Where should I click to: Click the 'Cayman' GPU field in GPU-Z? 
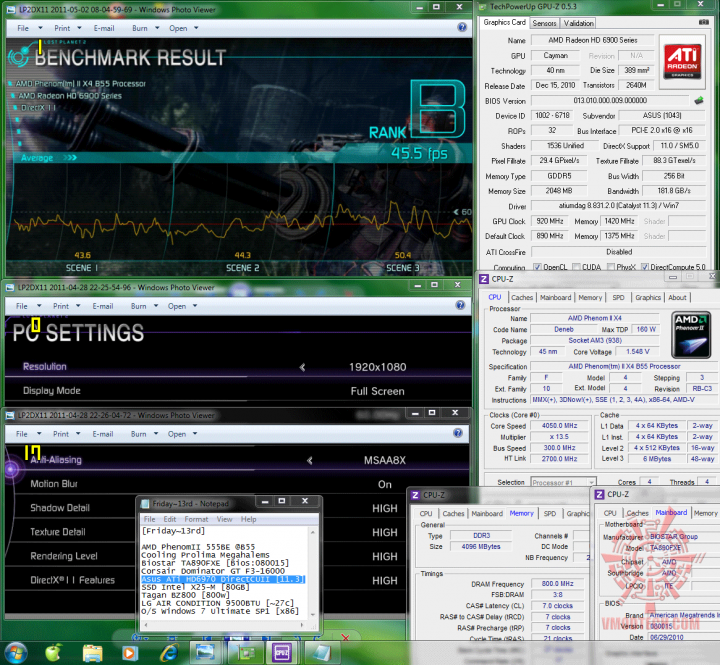[x=555, y=56]
